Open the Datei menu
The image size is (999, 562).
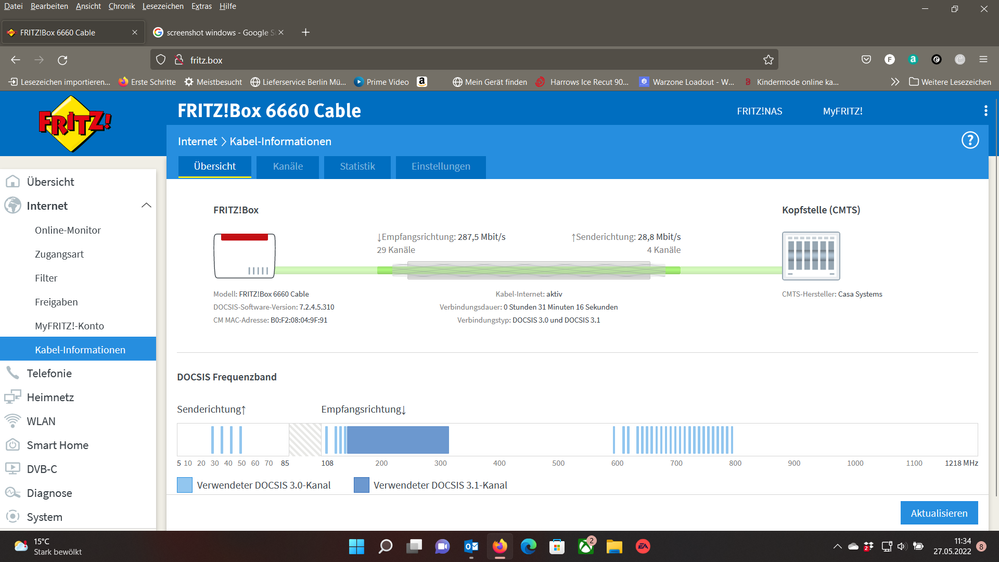coord(13,6)
